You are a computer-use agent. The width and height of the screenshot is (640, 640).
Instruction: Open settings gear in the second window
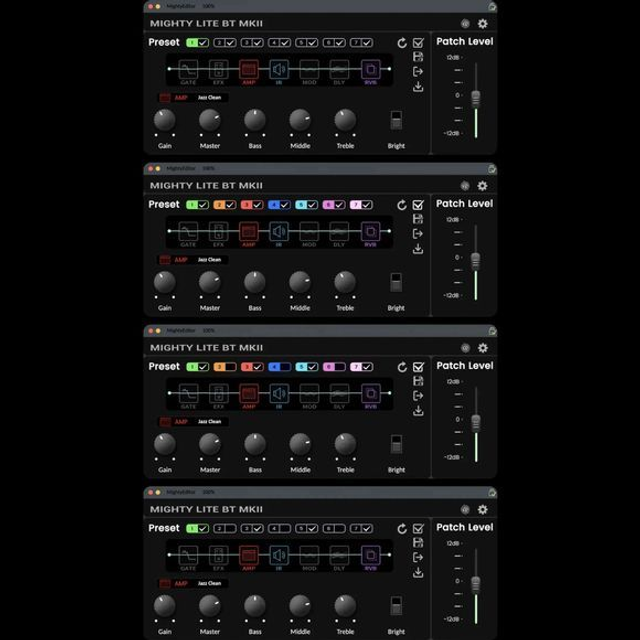(x=482, y=186)
